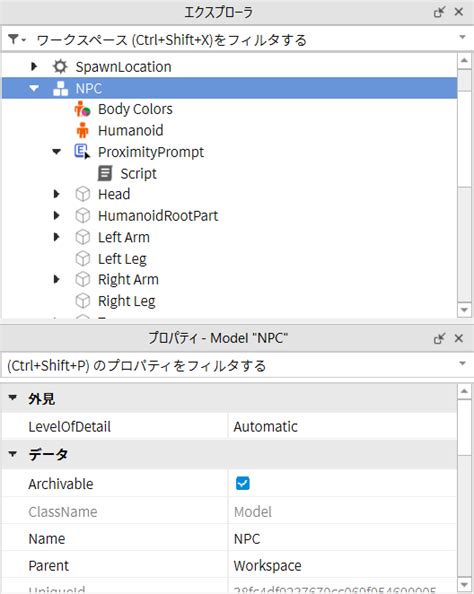
Task: Click the Right Arm cube icon
Action: pos(83,280)
